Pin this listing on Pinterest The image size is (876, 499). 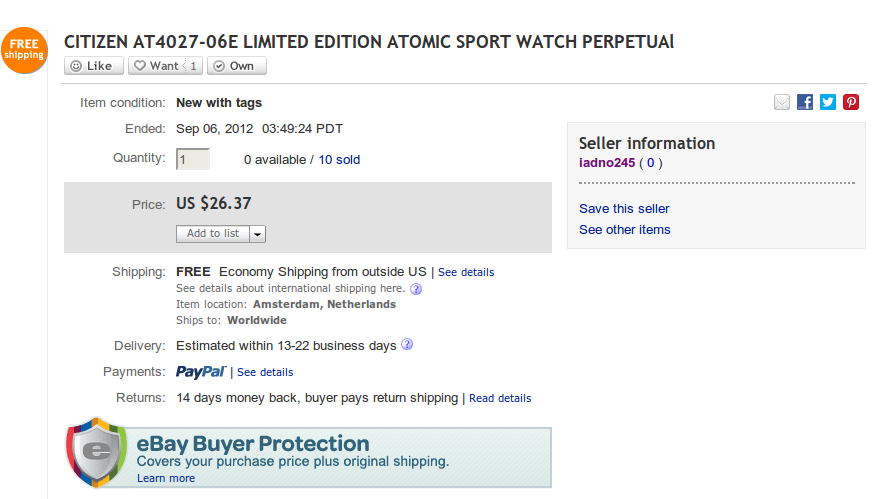point(851,102)
